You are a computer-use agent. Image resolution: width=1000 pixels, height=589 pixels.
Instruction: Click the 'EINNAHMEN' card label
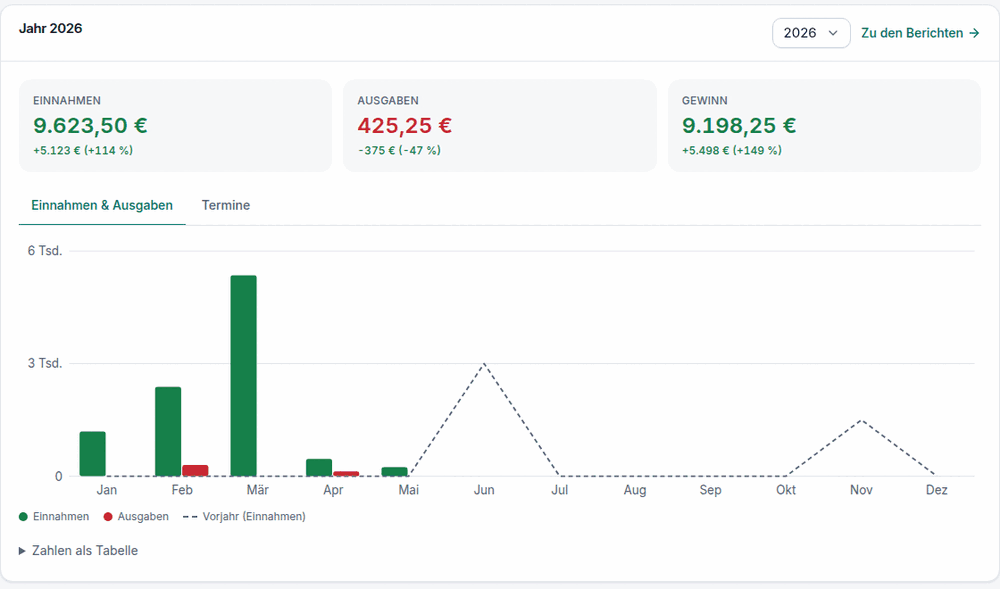click(x=67, y=101)
